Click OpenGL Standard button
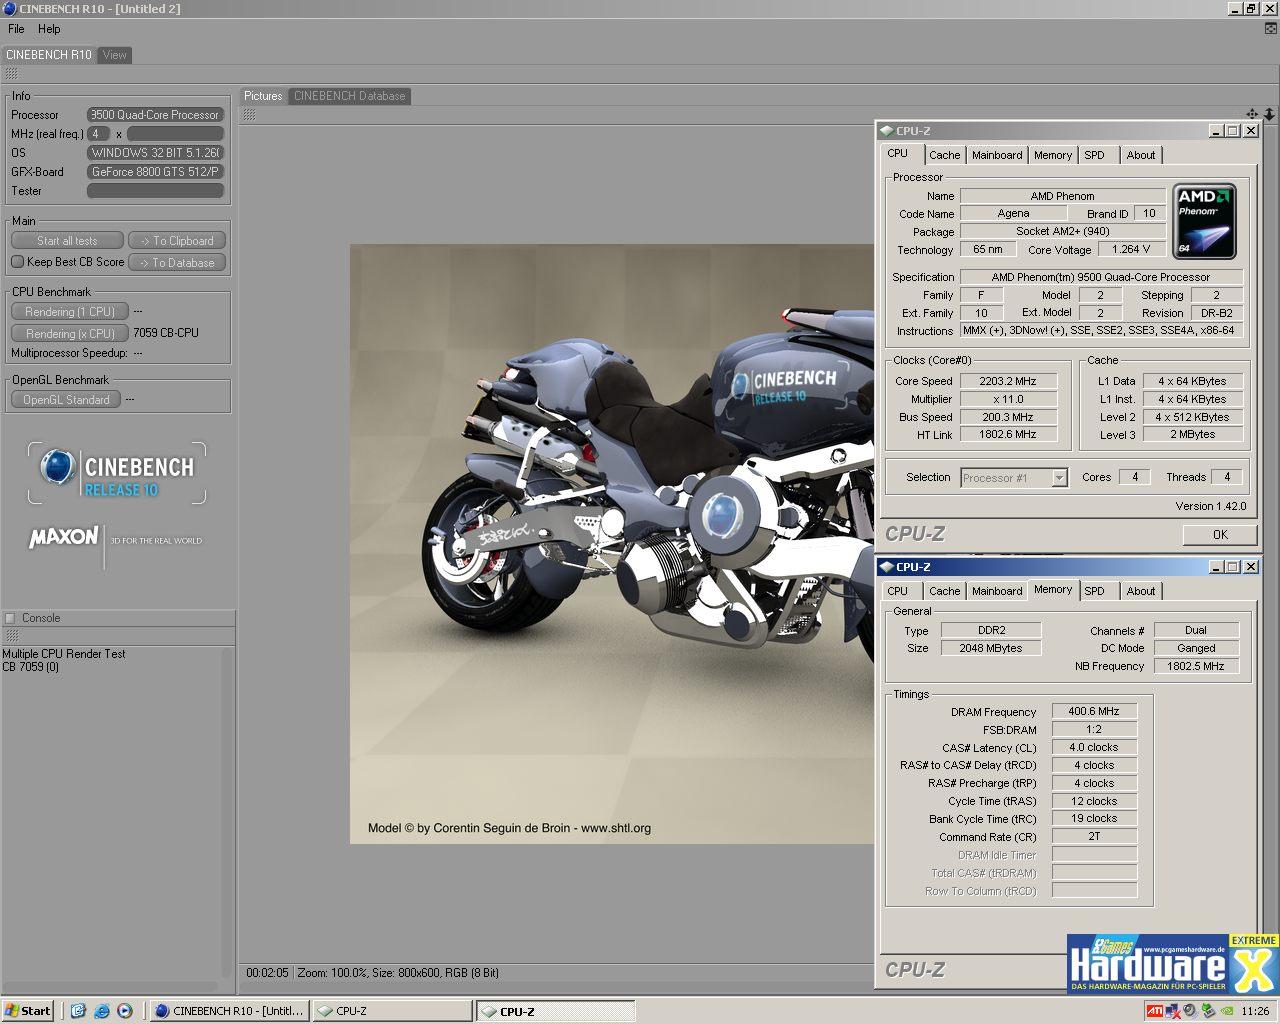Image resolution: width=1280 pixels, height=1024 pixels. point(66,400)
